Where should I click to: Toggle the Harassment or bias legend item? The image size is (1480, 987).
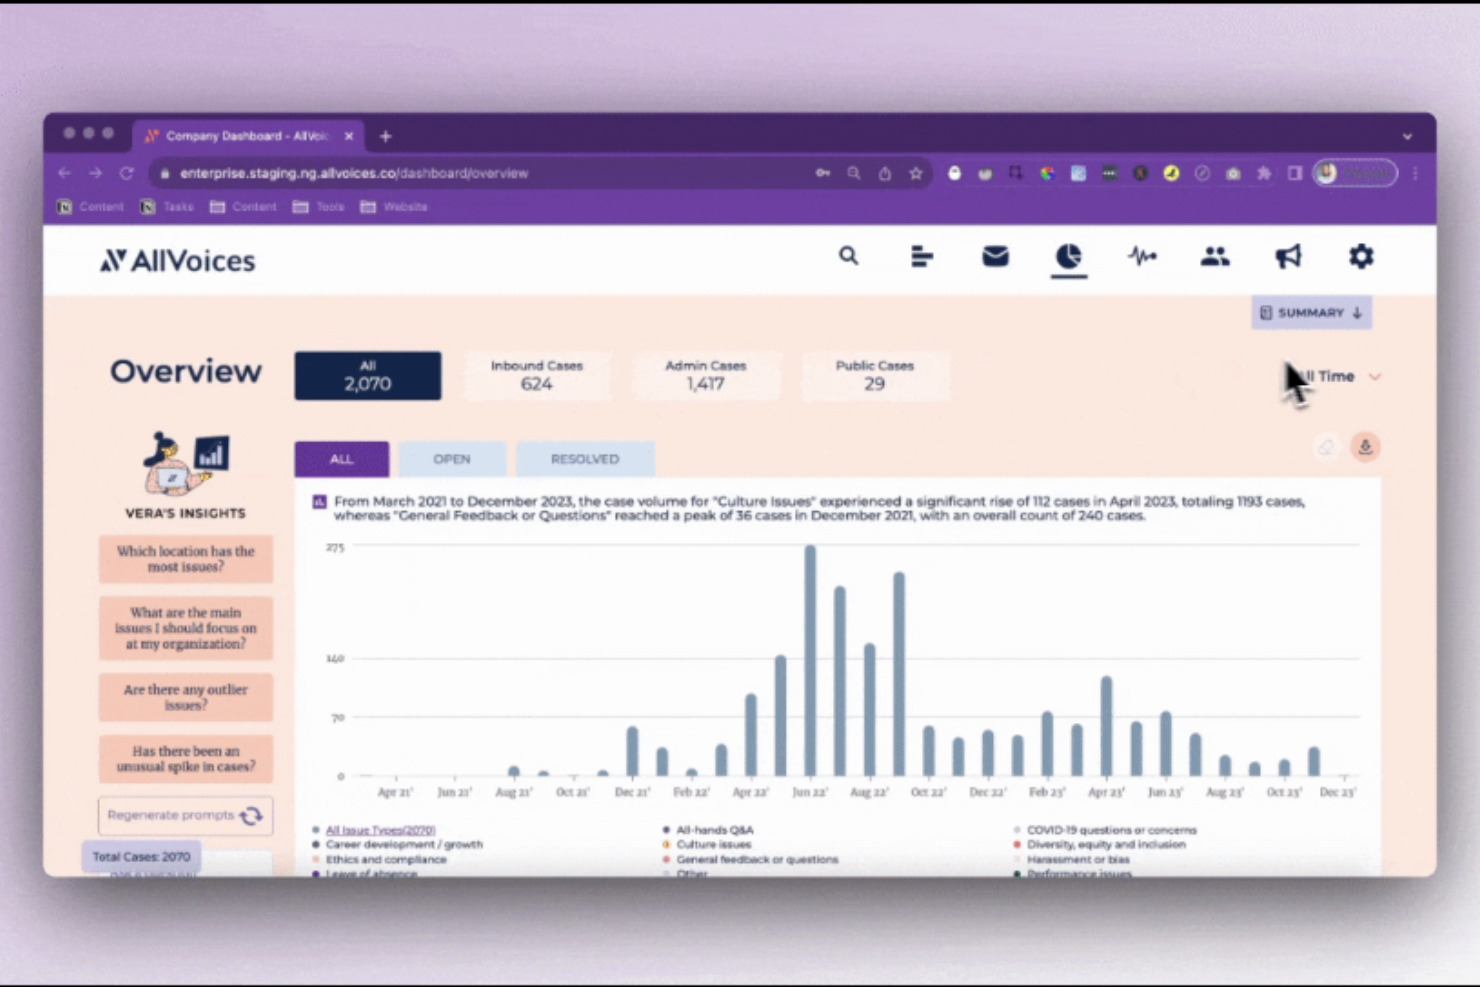1078,859
